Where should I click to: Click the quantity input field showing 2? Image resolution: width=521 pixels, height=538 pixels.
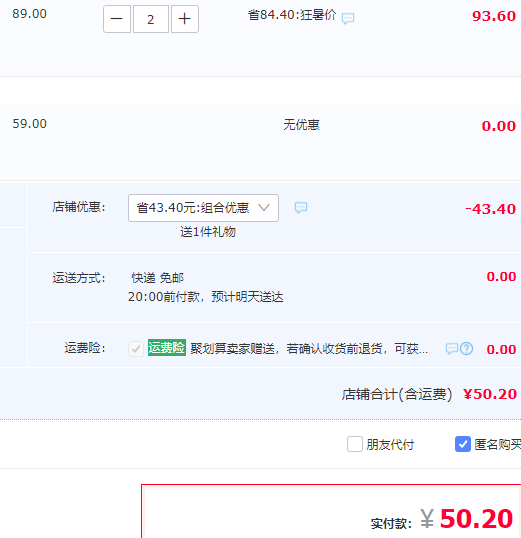click(x=151, y=19)
